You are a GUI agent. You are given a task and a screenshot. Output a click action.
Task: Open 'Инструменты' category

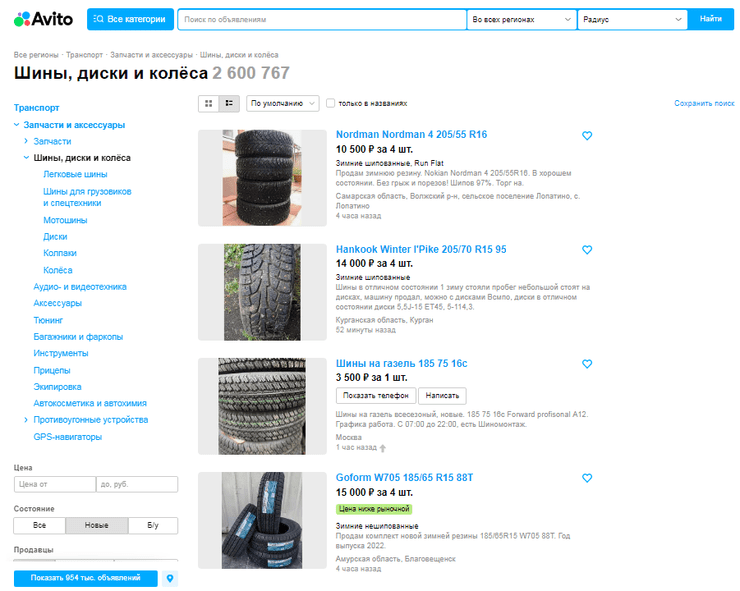pos(61,353)
